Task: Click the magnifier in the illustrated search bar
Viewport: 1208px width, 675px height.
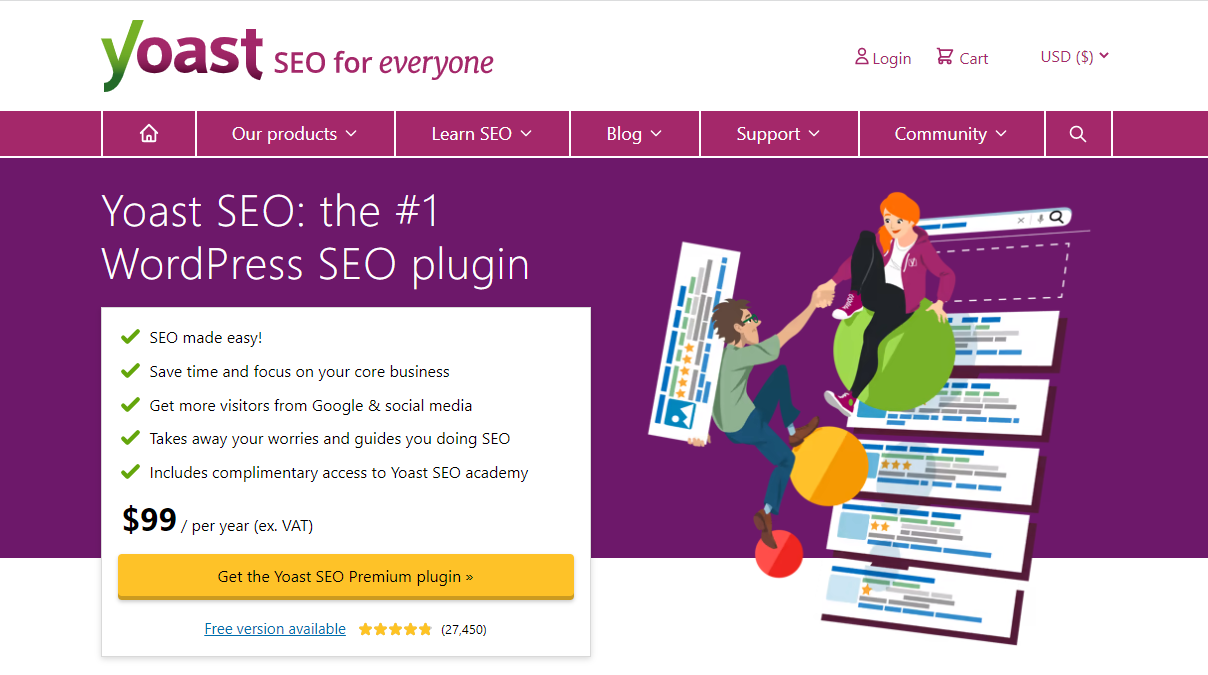Action: coord(1056,216)
